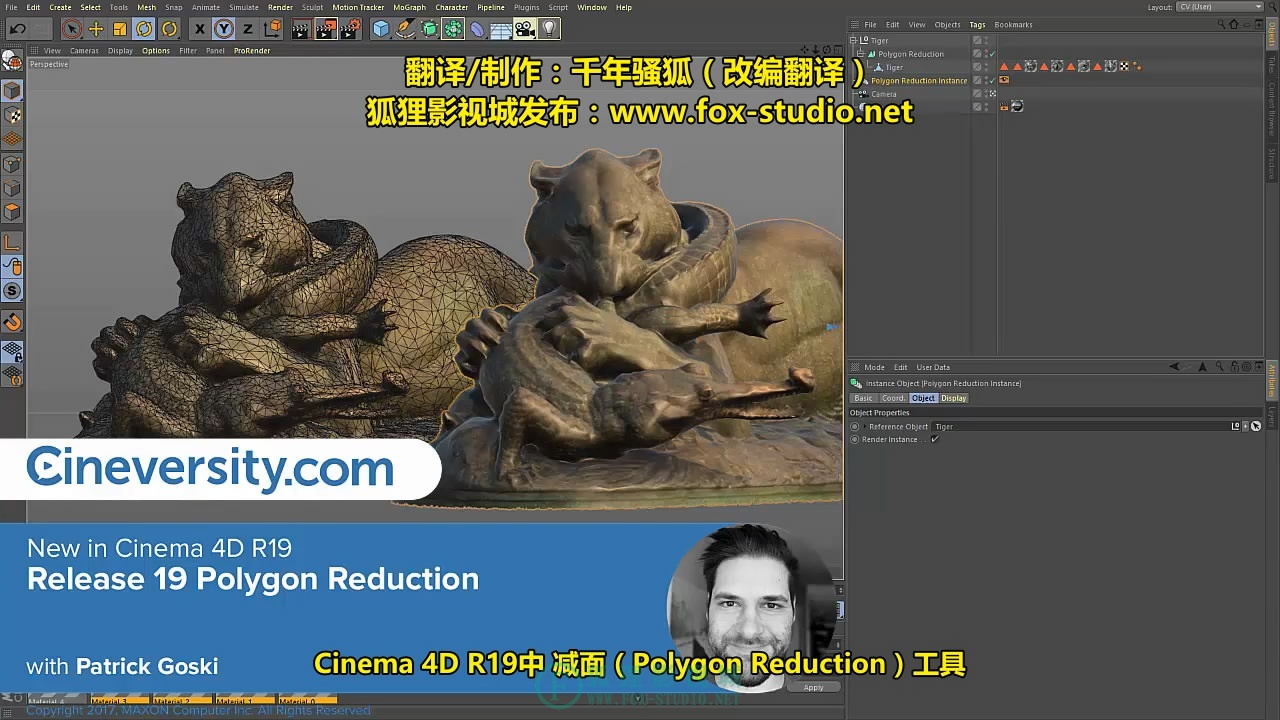Click the Undo arrow in the toolbar
The image size is (1280, 720).
point(17,29)
